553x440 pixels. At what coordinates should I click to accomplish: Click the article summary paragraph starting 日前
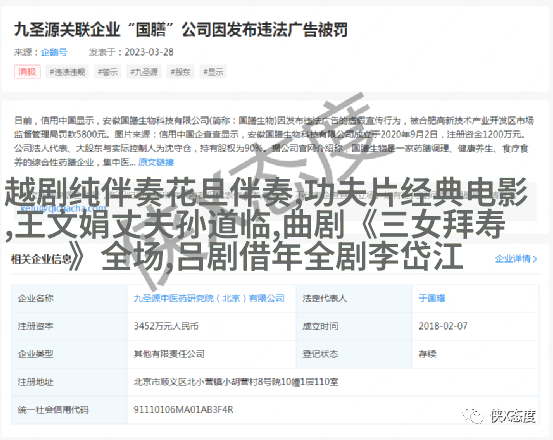274,141
